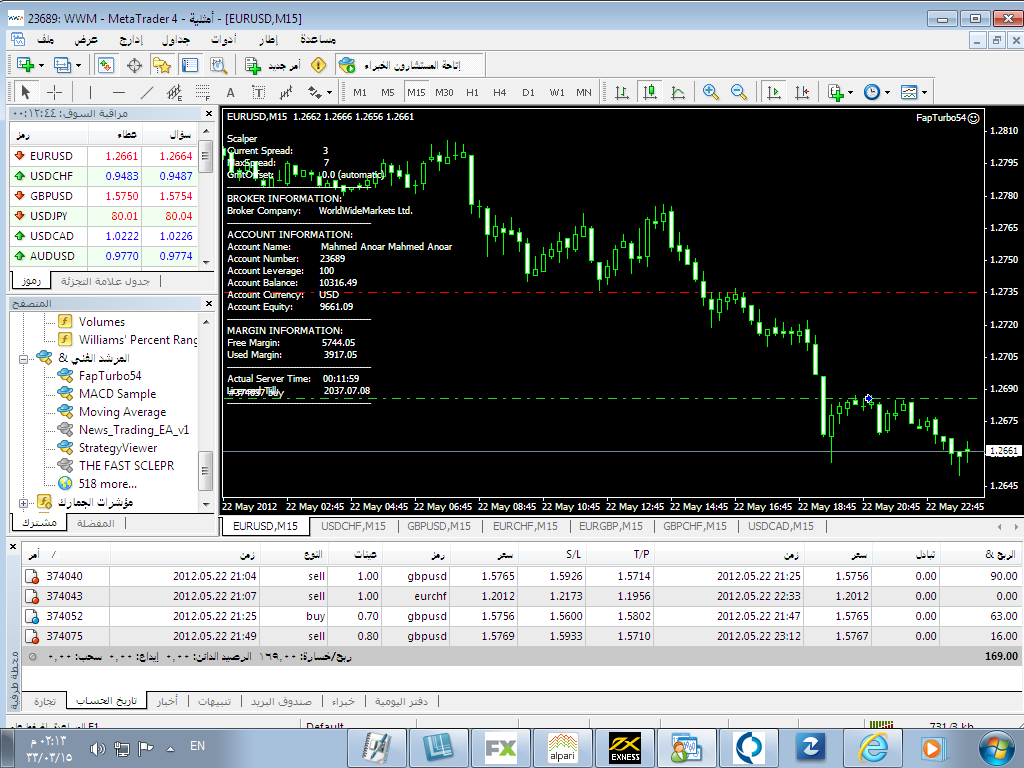Open the أدوات (Tools) menu

point(223,39)
